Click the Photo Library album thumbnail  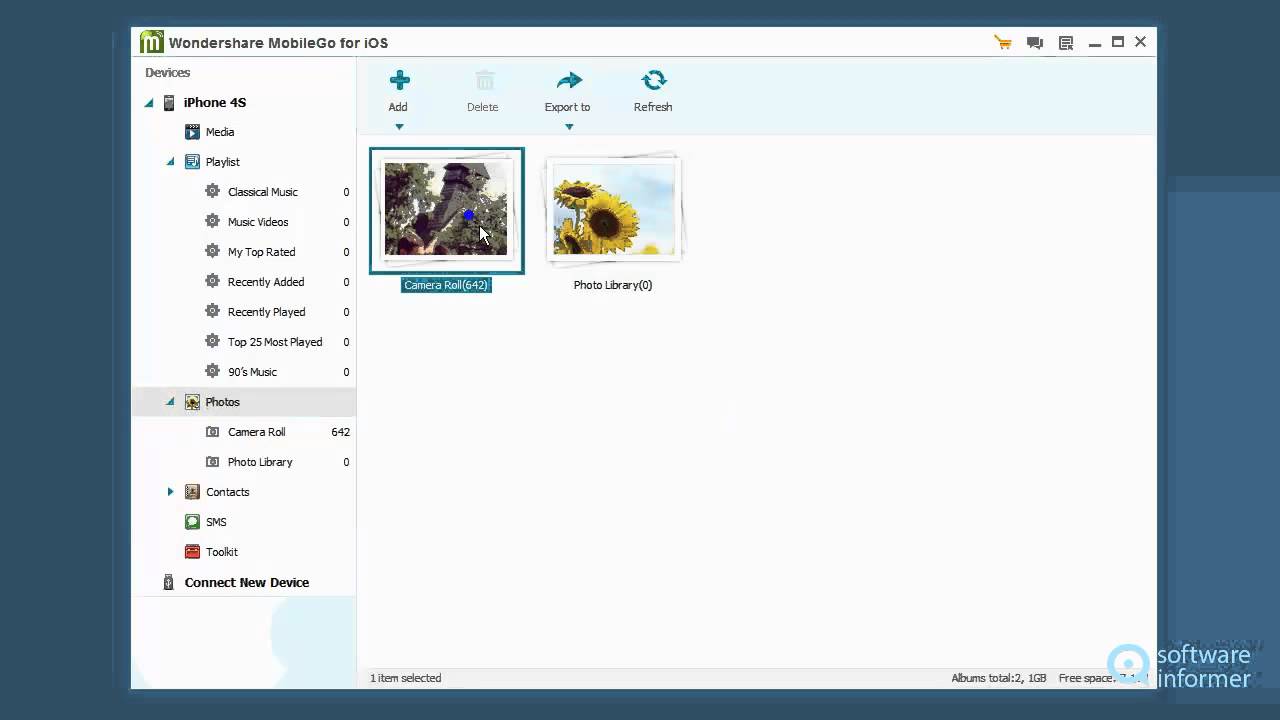click(x=613, y=208)
